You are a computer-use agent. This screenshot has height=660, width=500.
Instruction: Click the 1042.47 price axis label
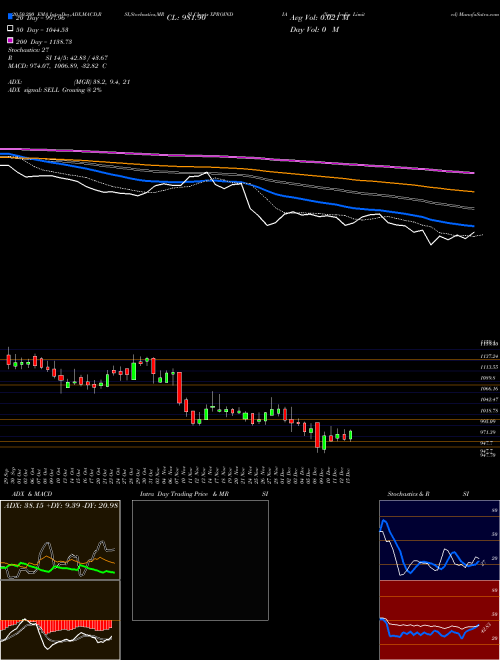point(489,399)
